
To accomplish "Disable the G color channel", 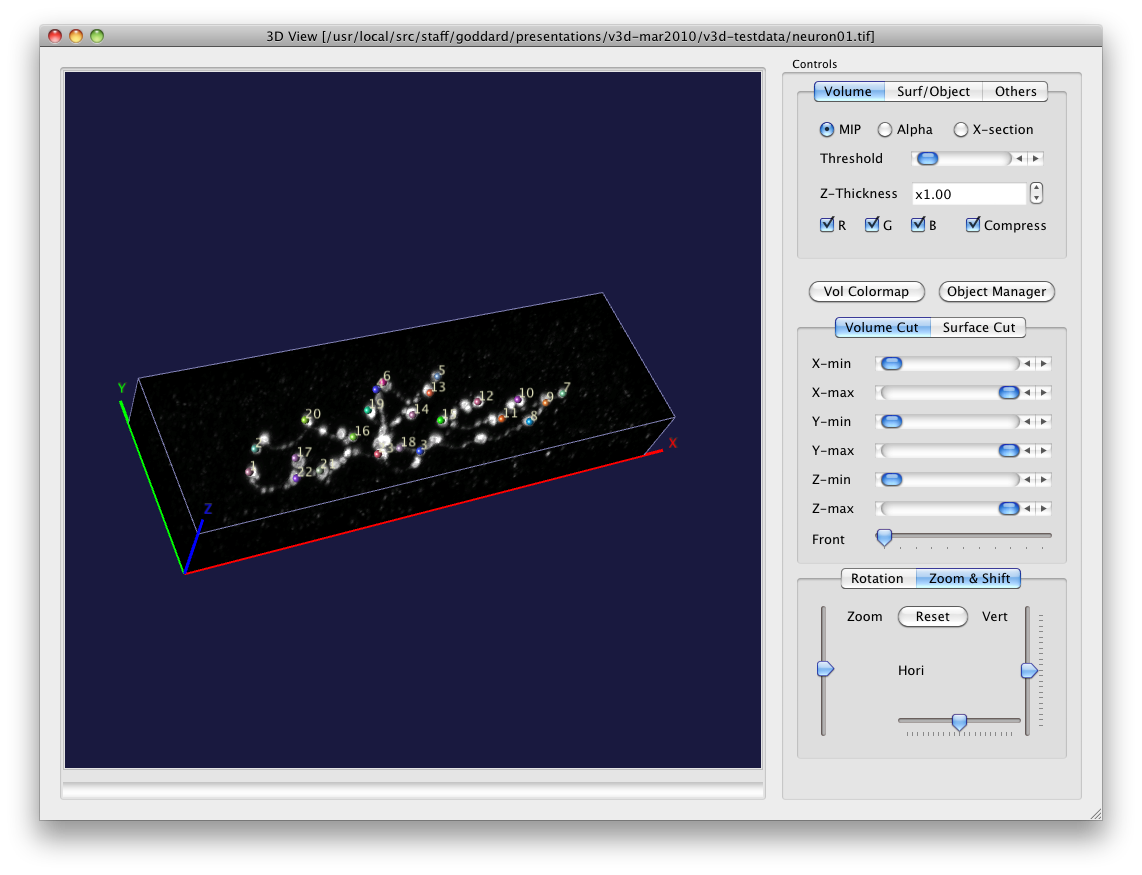I will click(x=872, y=225).
